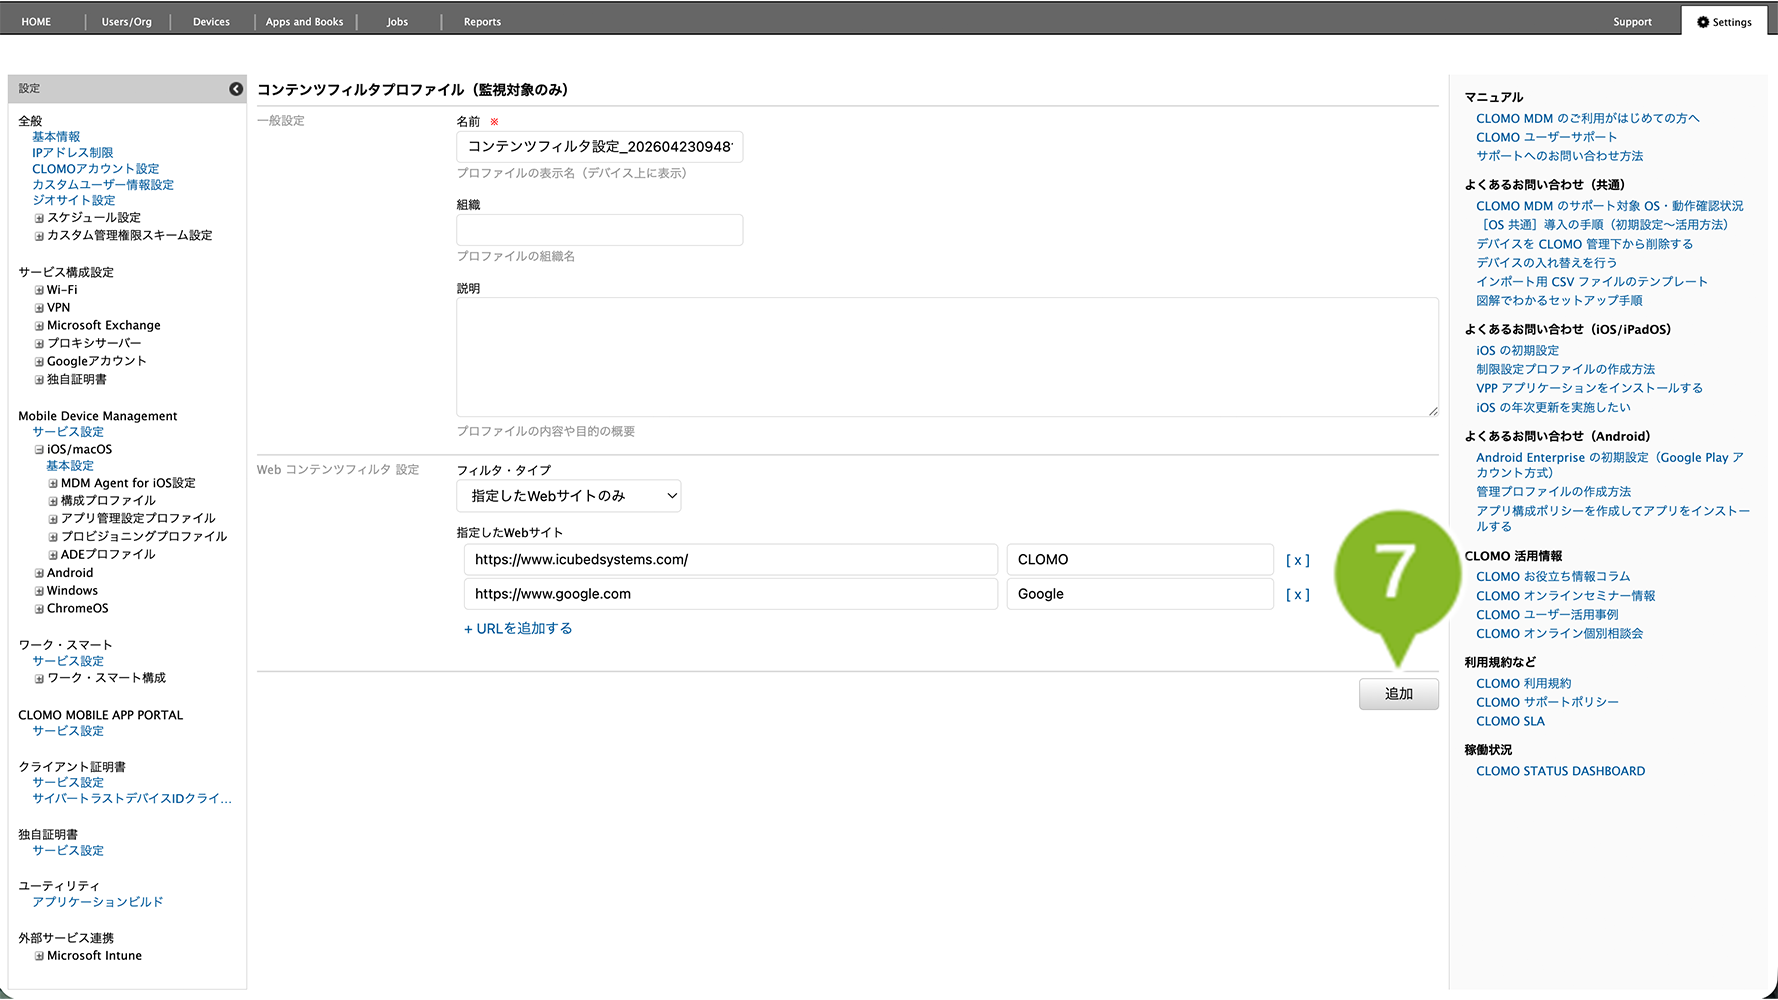Viewport: 1778px width, 1000px height.
Task: Collapse the iOS/macOS tree node
Action: click(39, 450)
